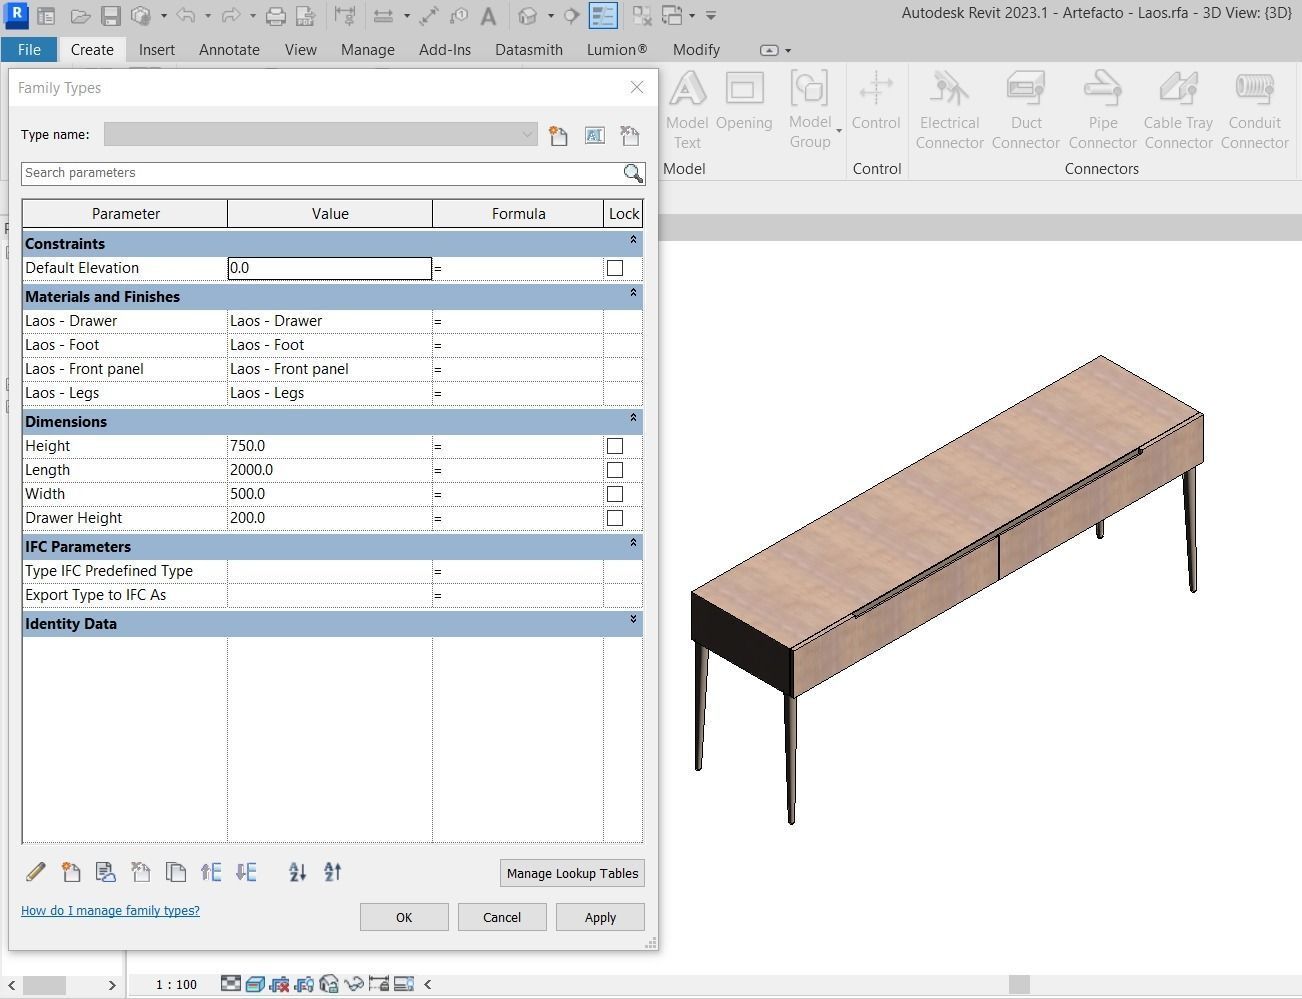Click the Default Elevation value field
Viewport: 1302px width, 999px height.
coord(330,268)
